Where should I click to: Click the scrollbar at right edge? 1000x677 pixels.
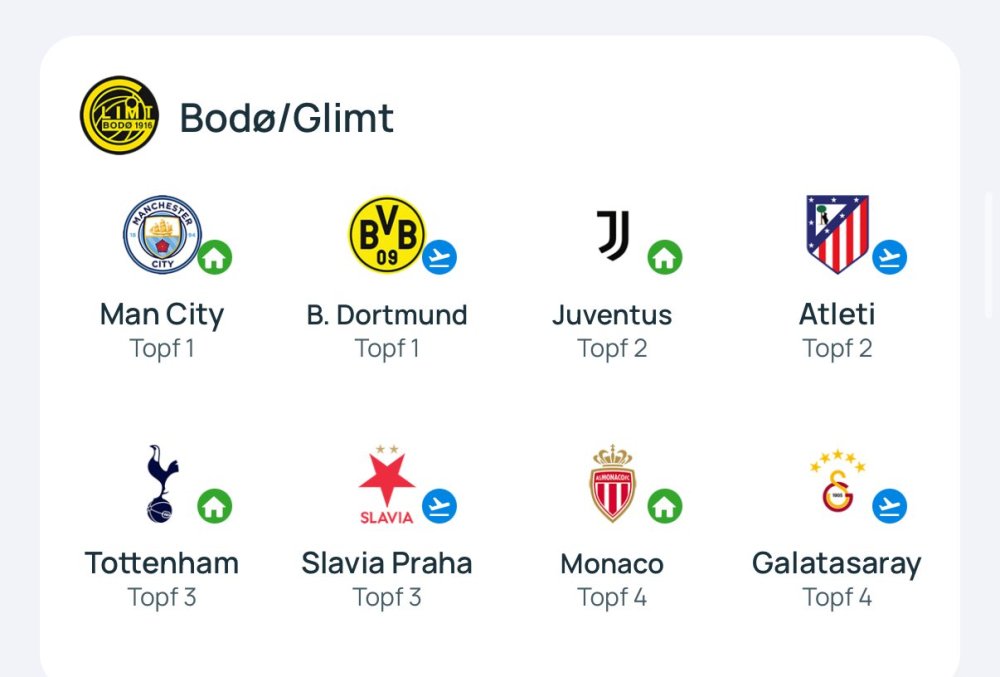tap(990, 255)
